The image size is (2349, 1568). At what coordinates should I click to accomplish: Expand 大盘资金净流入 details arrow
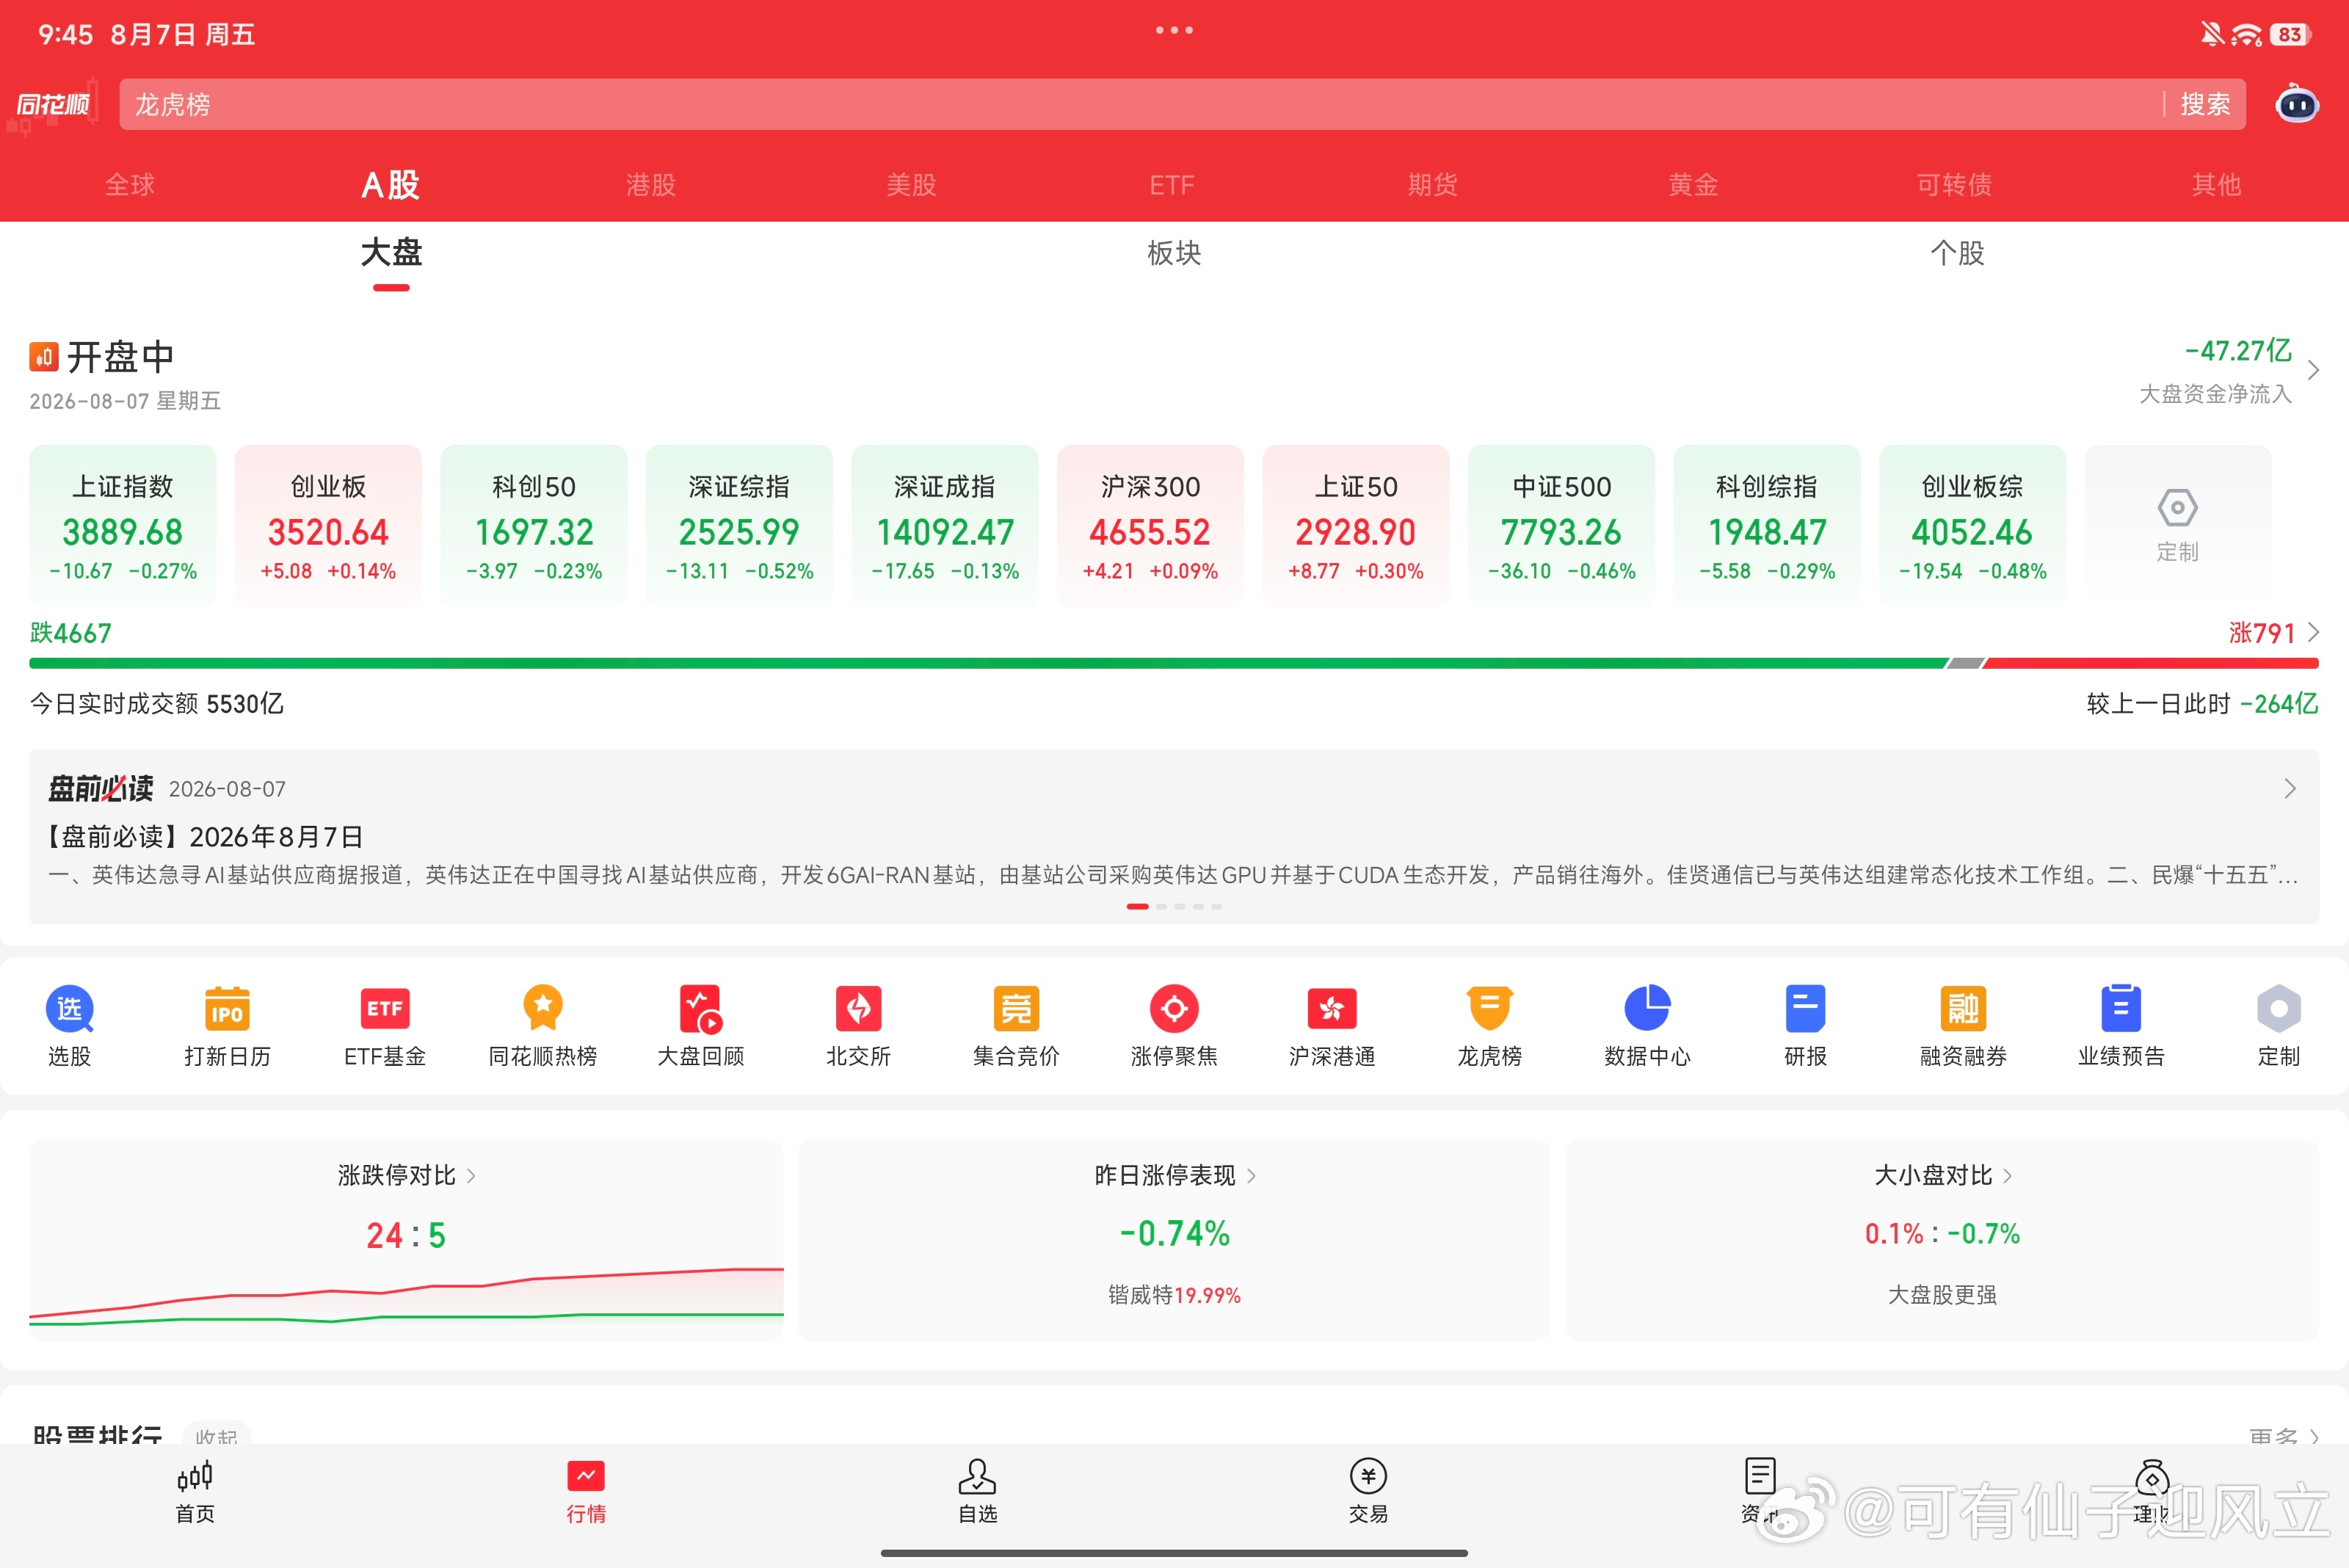coord(2313,370)
